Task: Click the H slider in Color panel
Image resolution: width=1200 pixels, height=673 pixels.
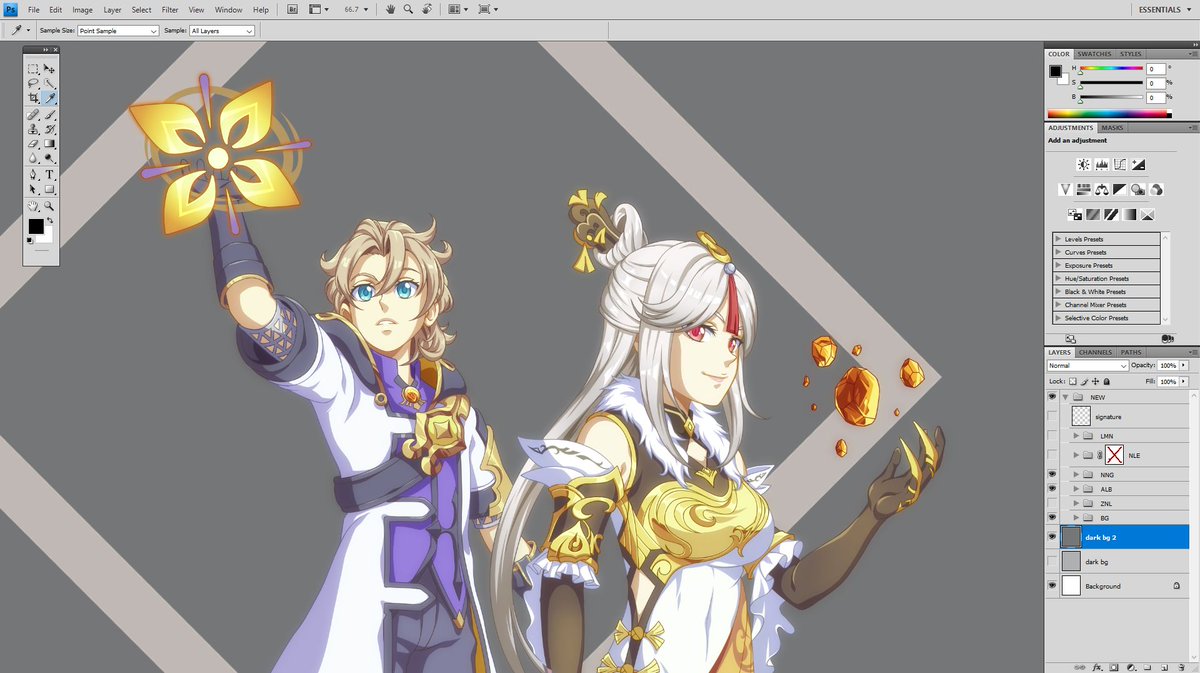Action: click(x=1110, y=69)
